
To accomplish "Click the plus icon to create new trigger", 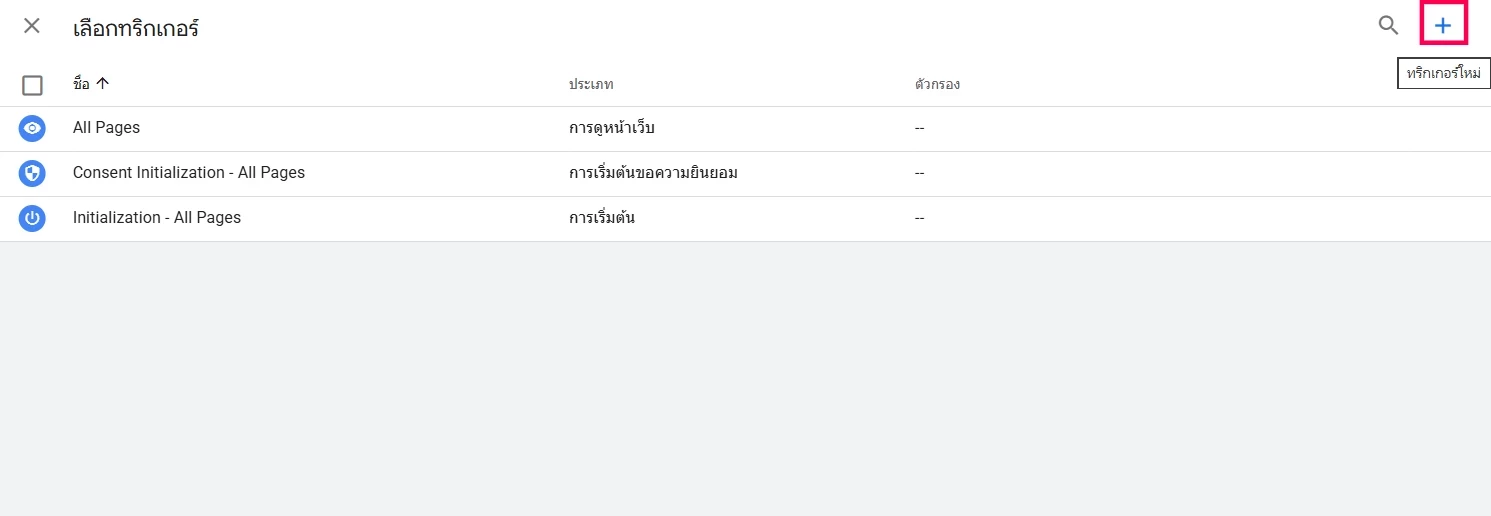I will click(1443, 26).
